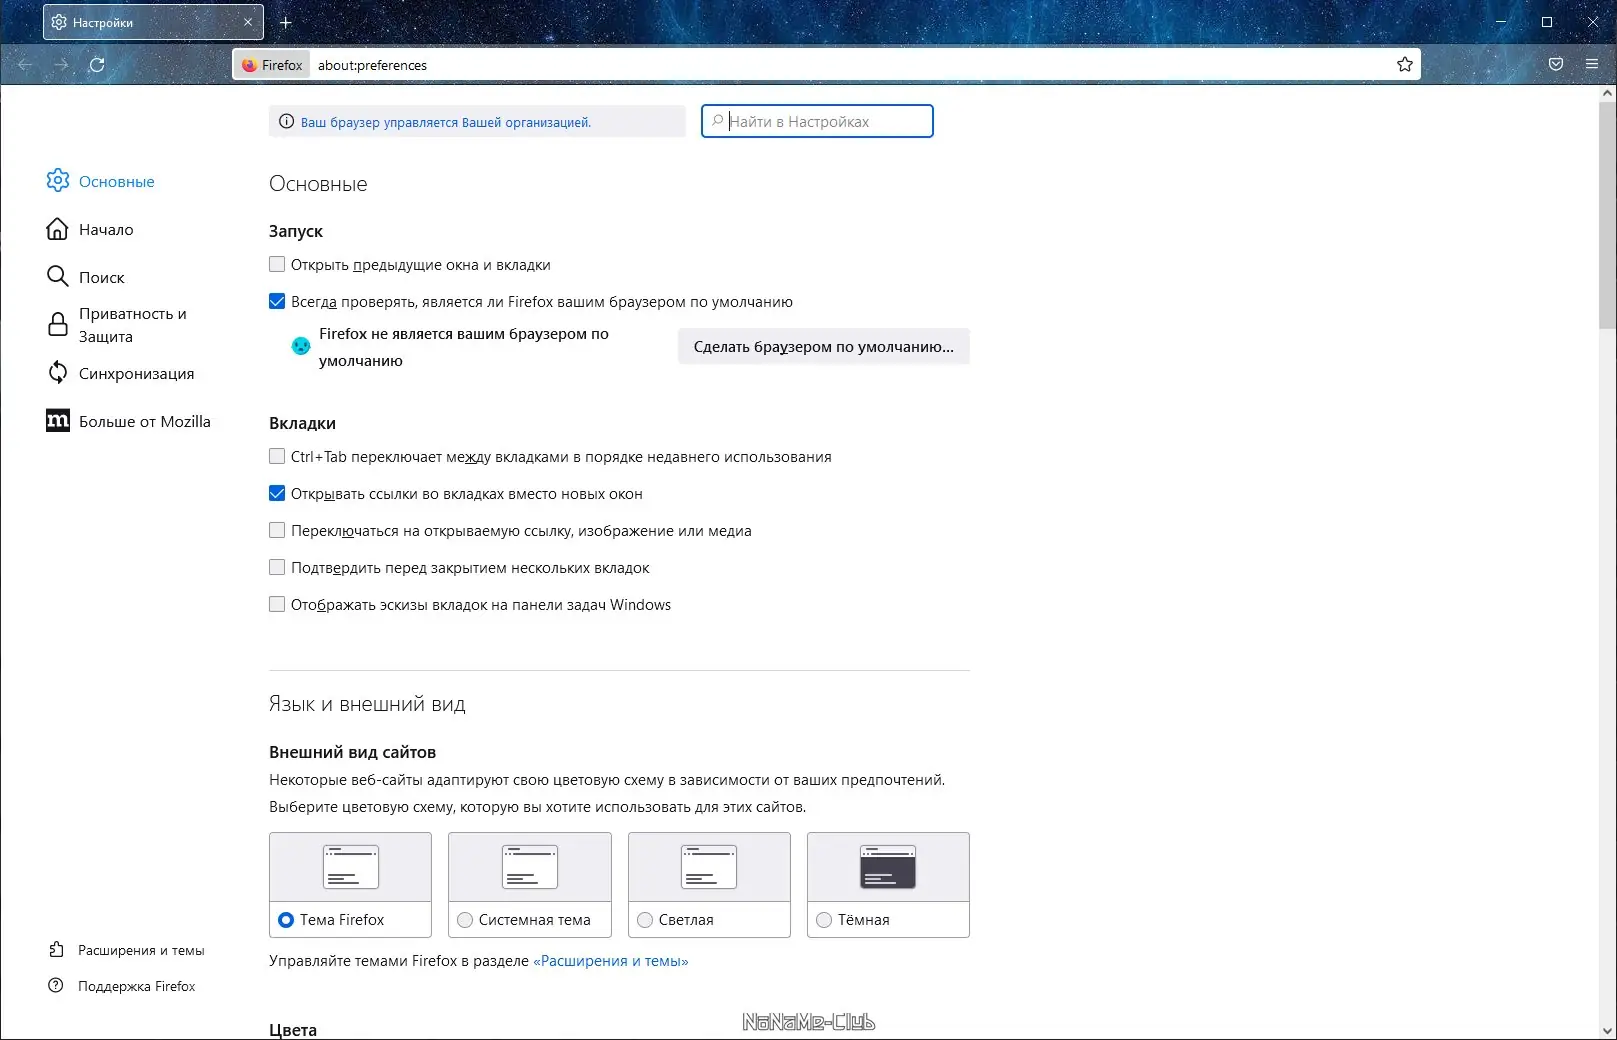Focus the Найти в Настройках search field
The height and width of the screenshot is (1040, 1617).
[817, 121]
